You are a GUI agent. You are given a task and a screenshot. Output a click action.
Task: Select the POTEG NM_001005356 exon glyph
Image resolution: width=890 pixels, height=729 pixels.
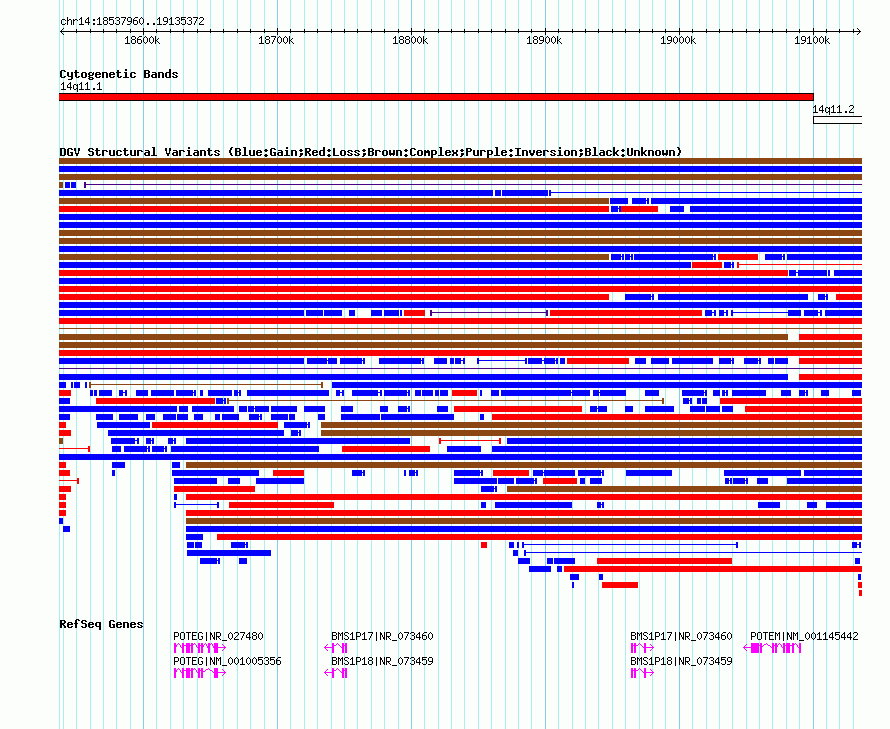pyautogui.click(x=200, y=673)
